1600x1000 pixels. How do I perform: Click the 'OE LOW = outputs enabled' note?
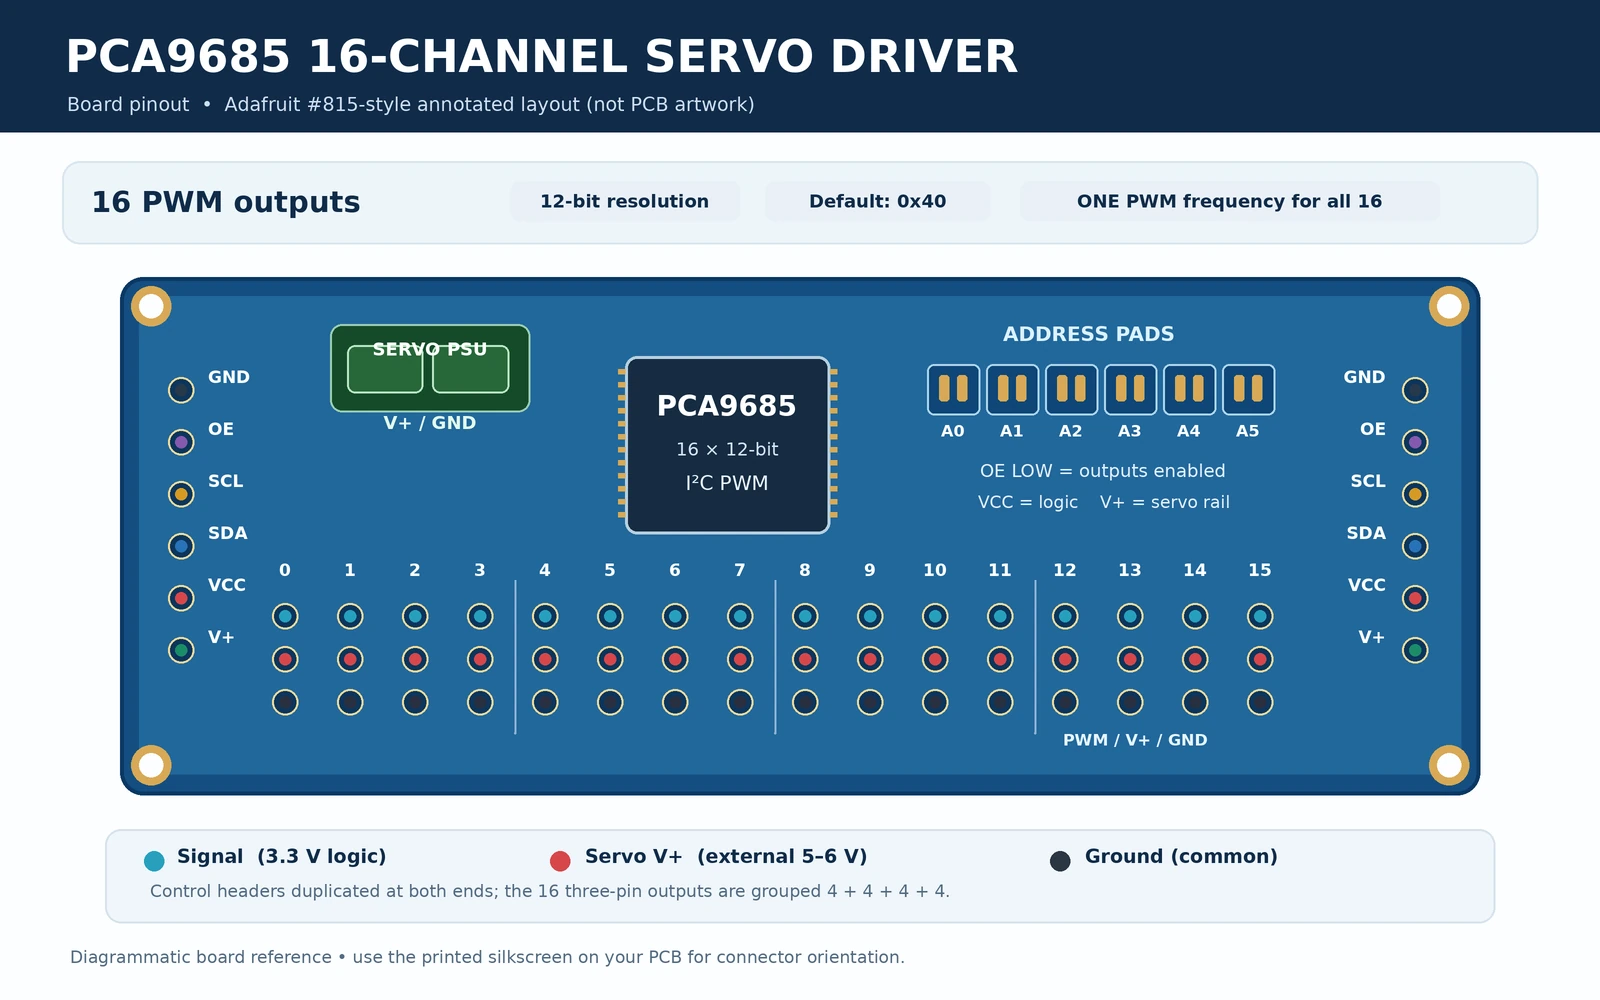coord(1103,471)
